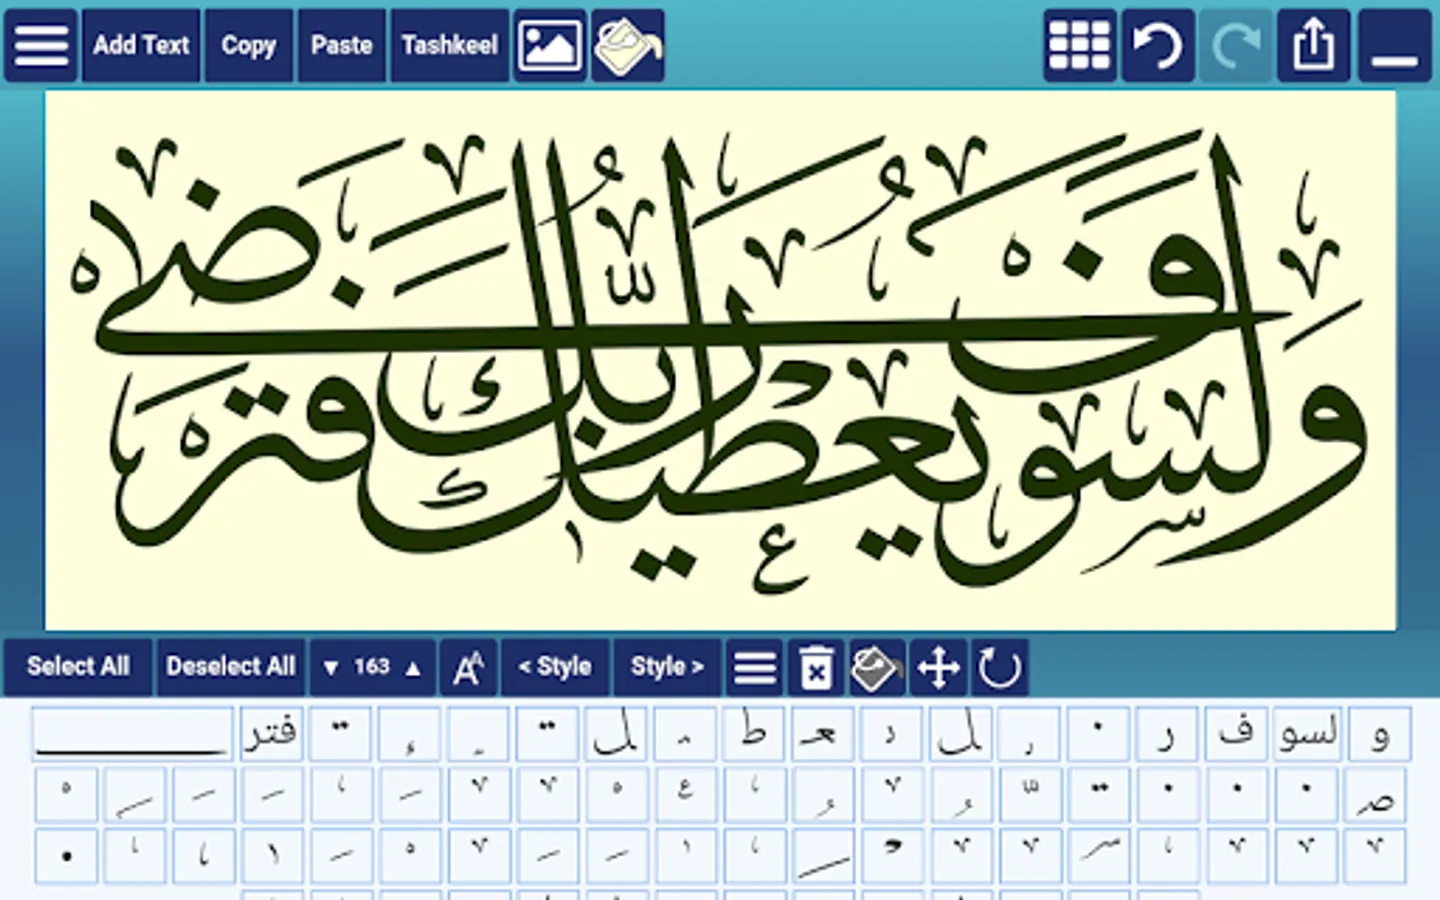This screenshot has width=1440, height=900.
Task: Click the share/export icon
Action: (x=1313, y=46)
